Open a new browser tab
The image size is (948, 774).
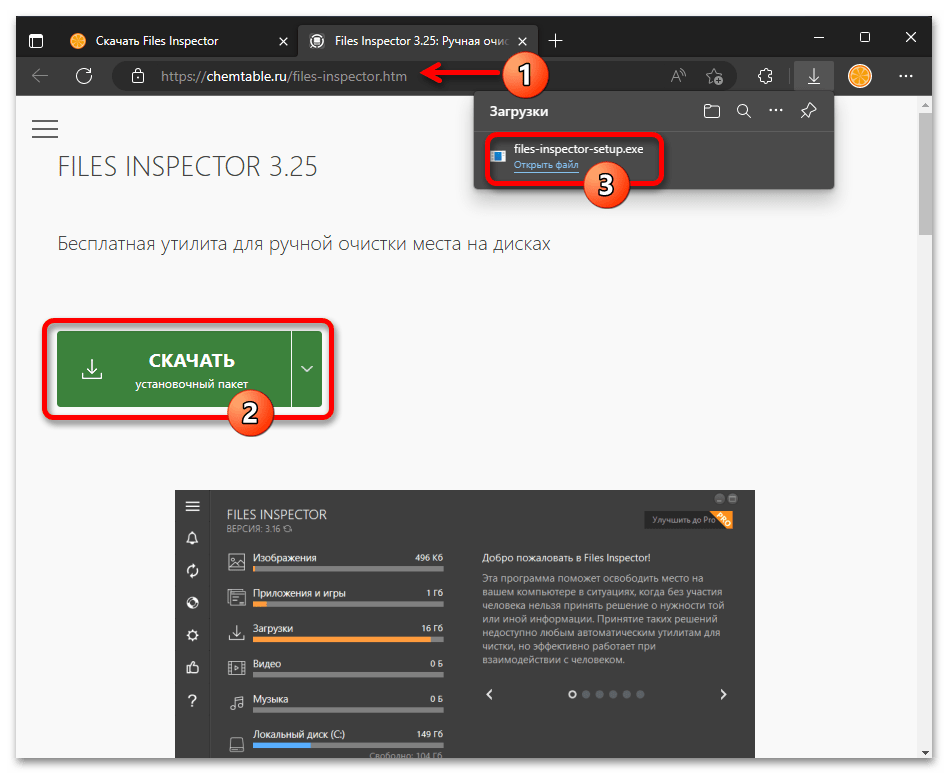555,41
